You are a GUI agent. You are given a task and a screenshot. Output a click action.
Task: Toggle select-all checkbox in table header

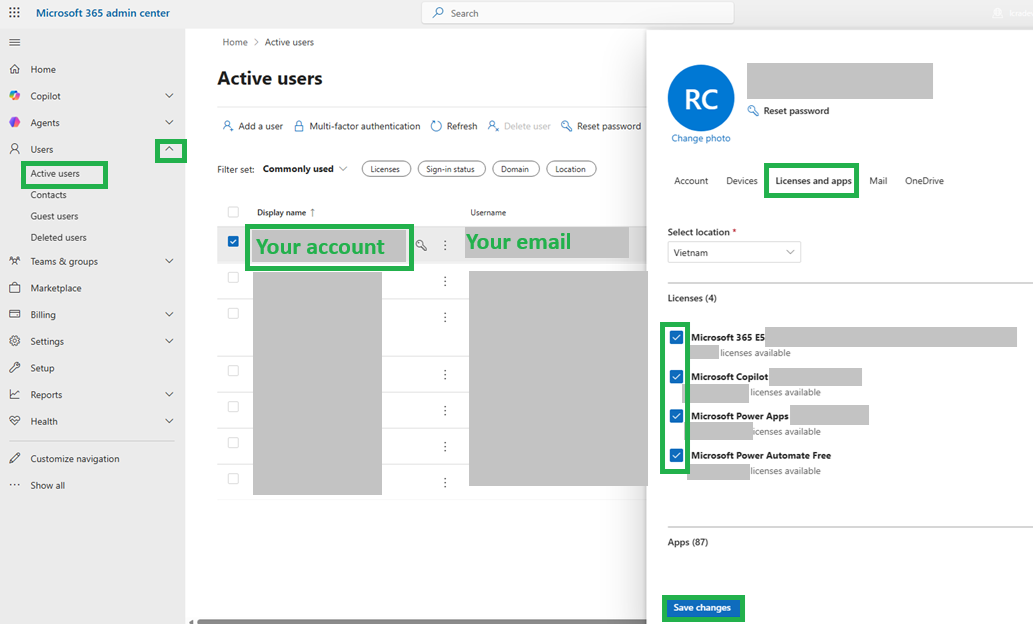pos(233,212)
